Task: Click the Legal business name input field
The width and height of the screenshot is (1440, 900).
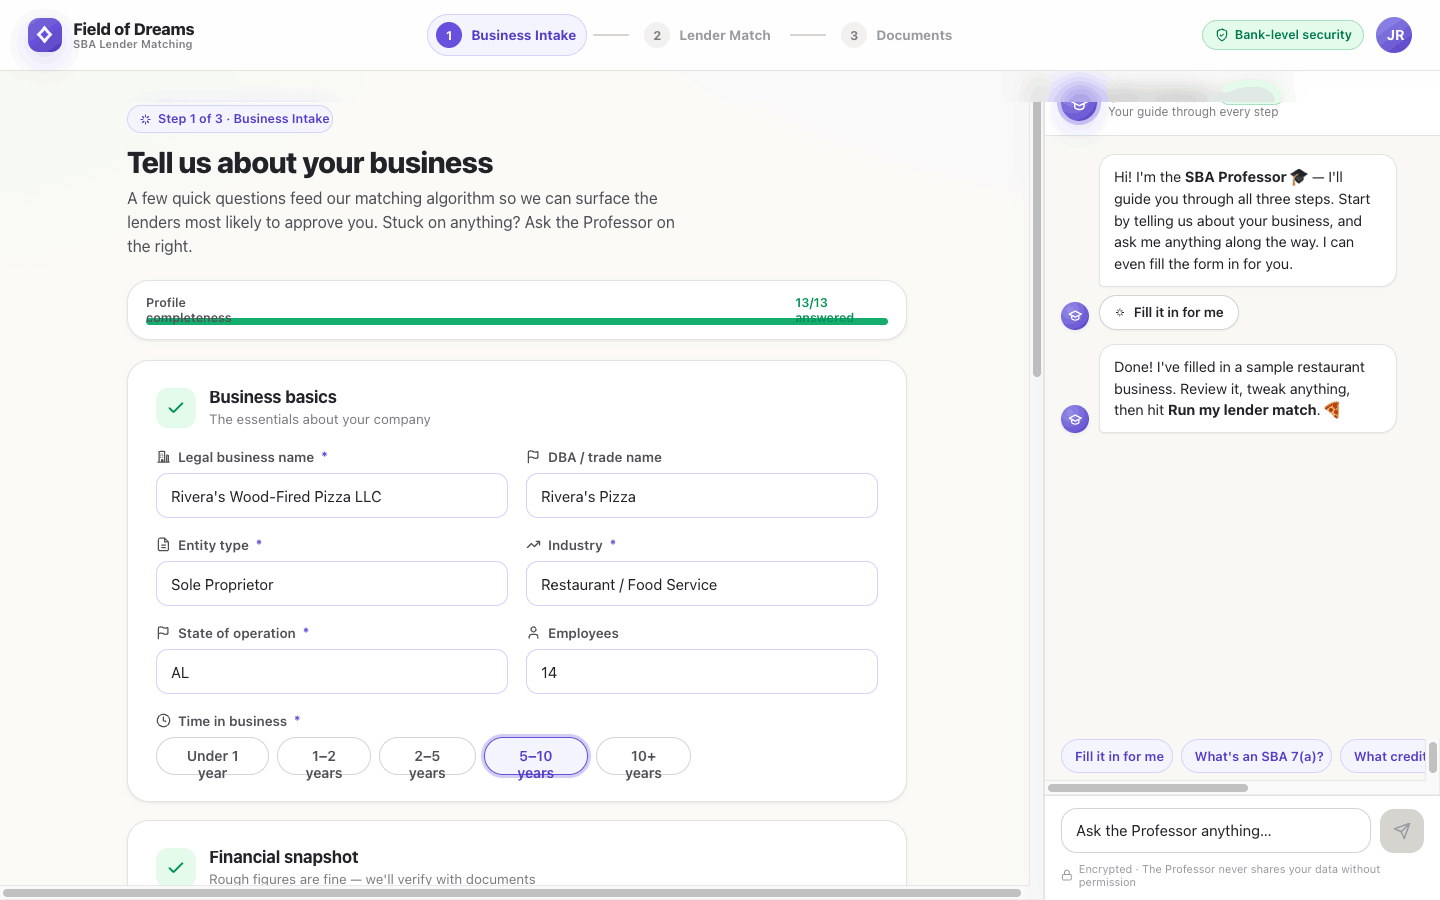Action: click(x=332, y=496)
